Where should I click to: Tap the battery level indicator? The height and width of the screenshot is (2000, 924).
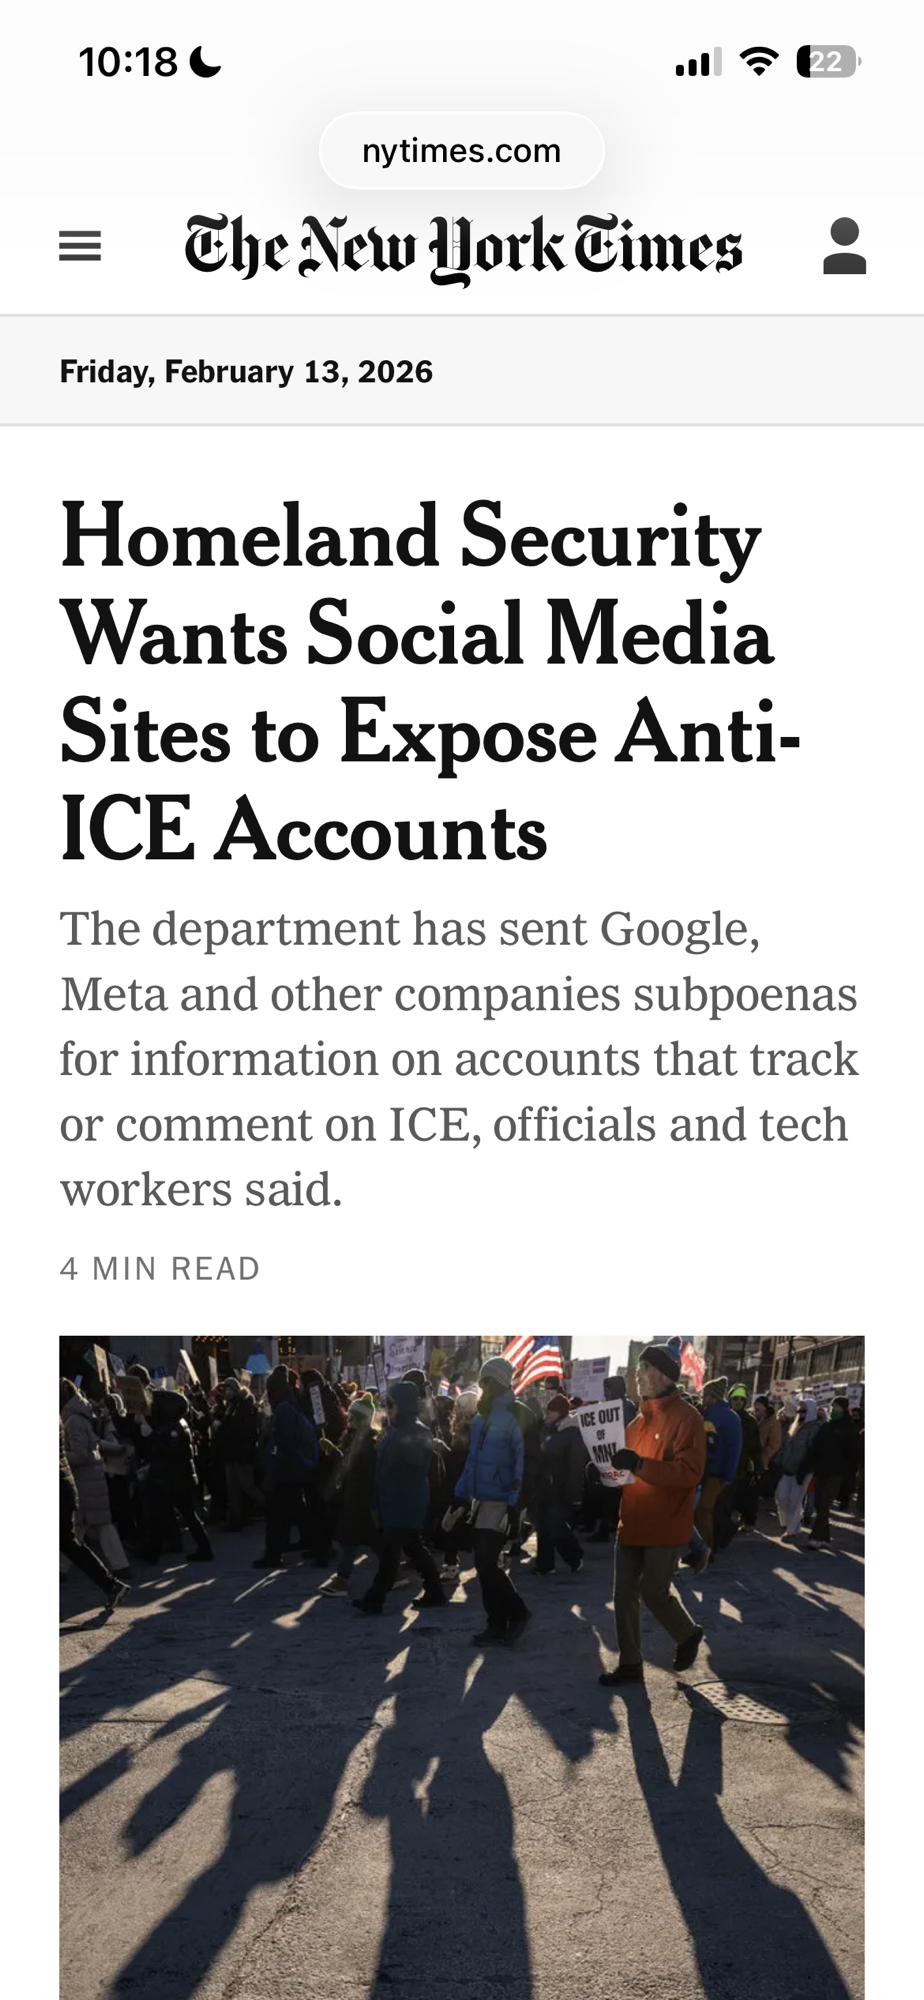(x=827, y=63)
